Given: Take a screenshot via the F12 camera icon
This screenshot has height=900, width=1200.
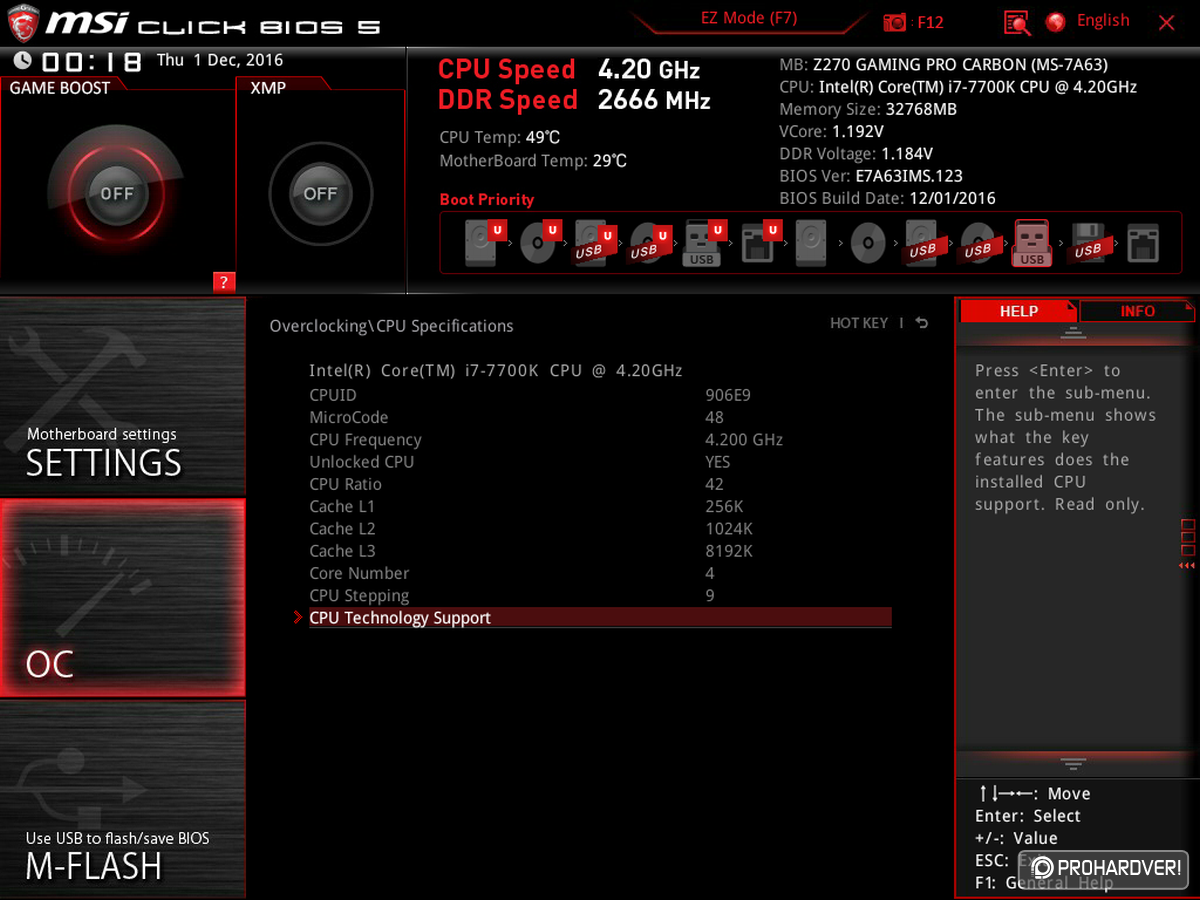Looking at the screenshot, I should click(895, 22).
